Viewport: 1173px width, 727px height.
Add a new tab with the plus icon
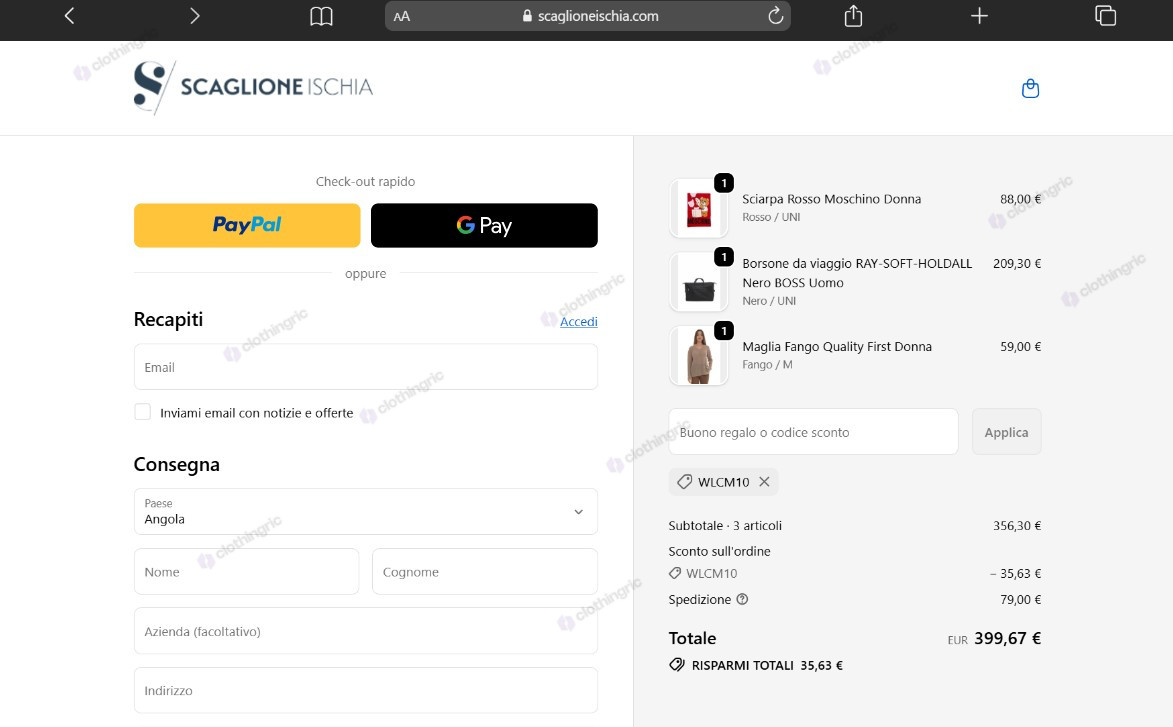click(x=979, y=16)
